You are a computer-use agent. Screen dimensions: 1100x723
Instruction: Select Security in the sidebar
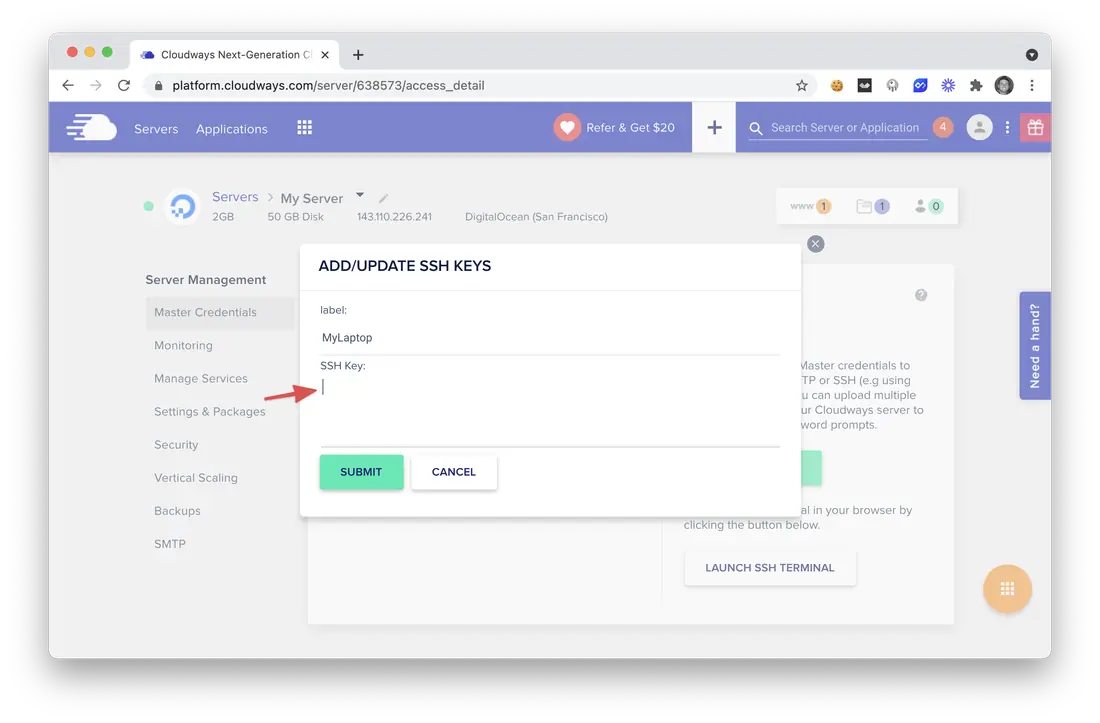click(176, 445)
